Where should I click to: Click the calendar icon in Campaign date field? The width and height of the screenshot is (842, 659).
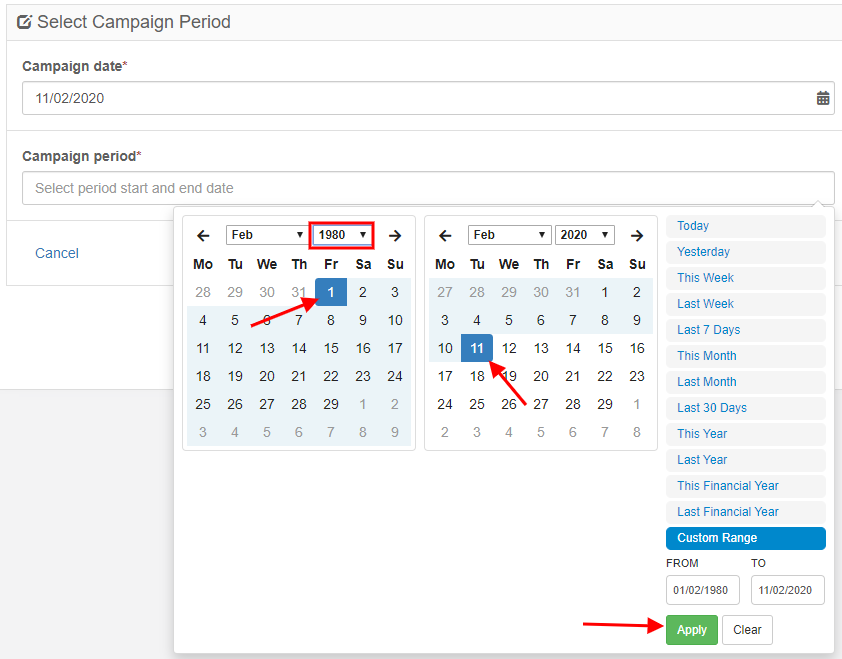(823, 98)
